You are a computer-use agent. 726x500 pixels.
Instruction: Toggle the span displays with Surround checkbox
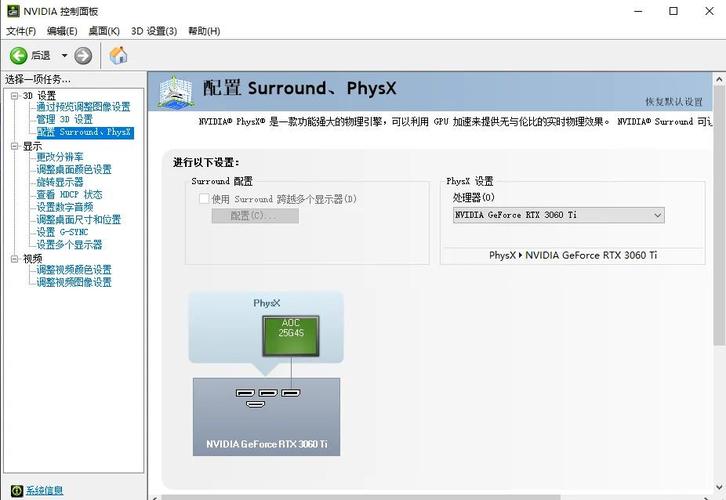pyautogui.click(x=204, y=199)
